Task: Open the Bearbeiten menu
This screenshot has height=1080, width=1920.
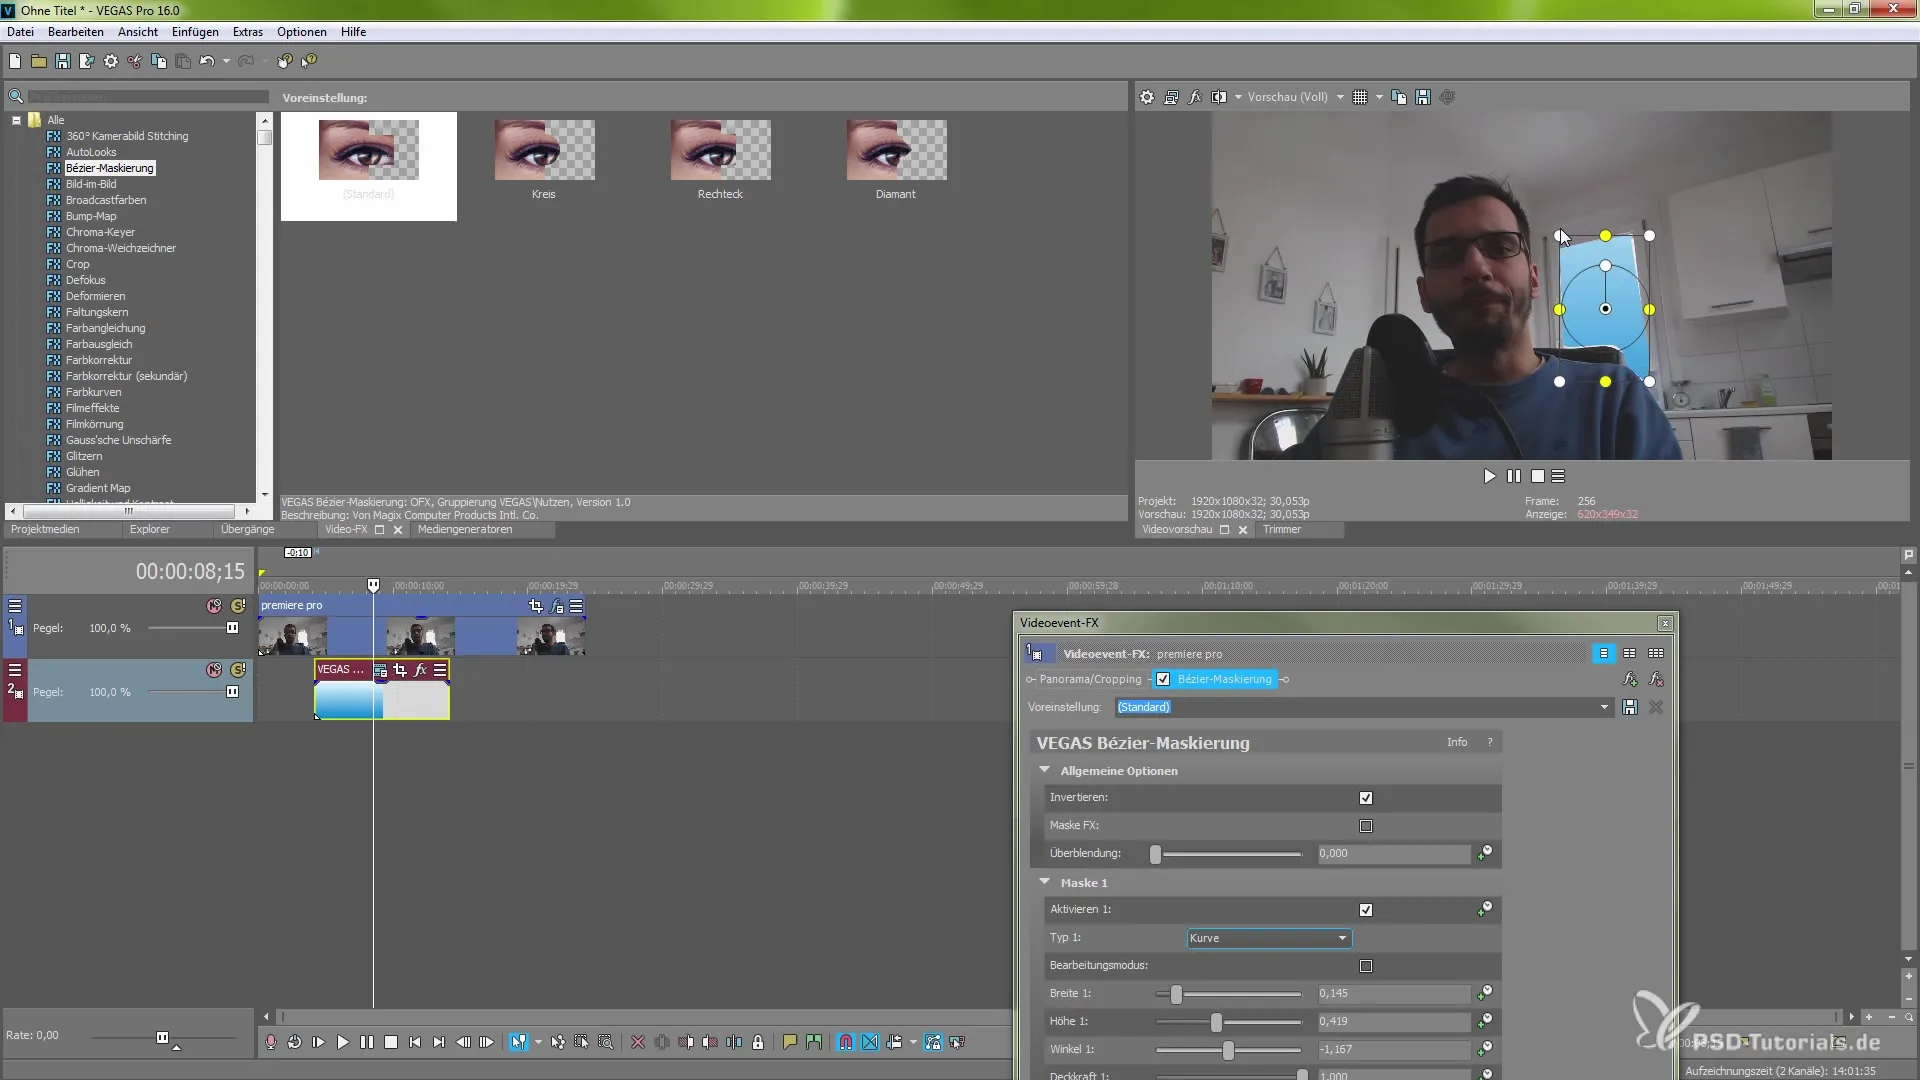Action: coord(75,32)
